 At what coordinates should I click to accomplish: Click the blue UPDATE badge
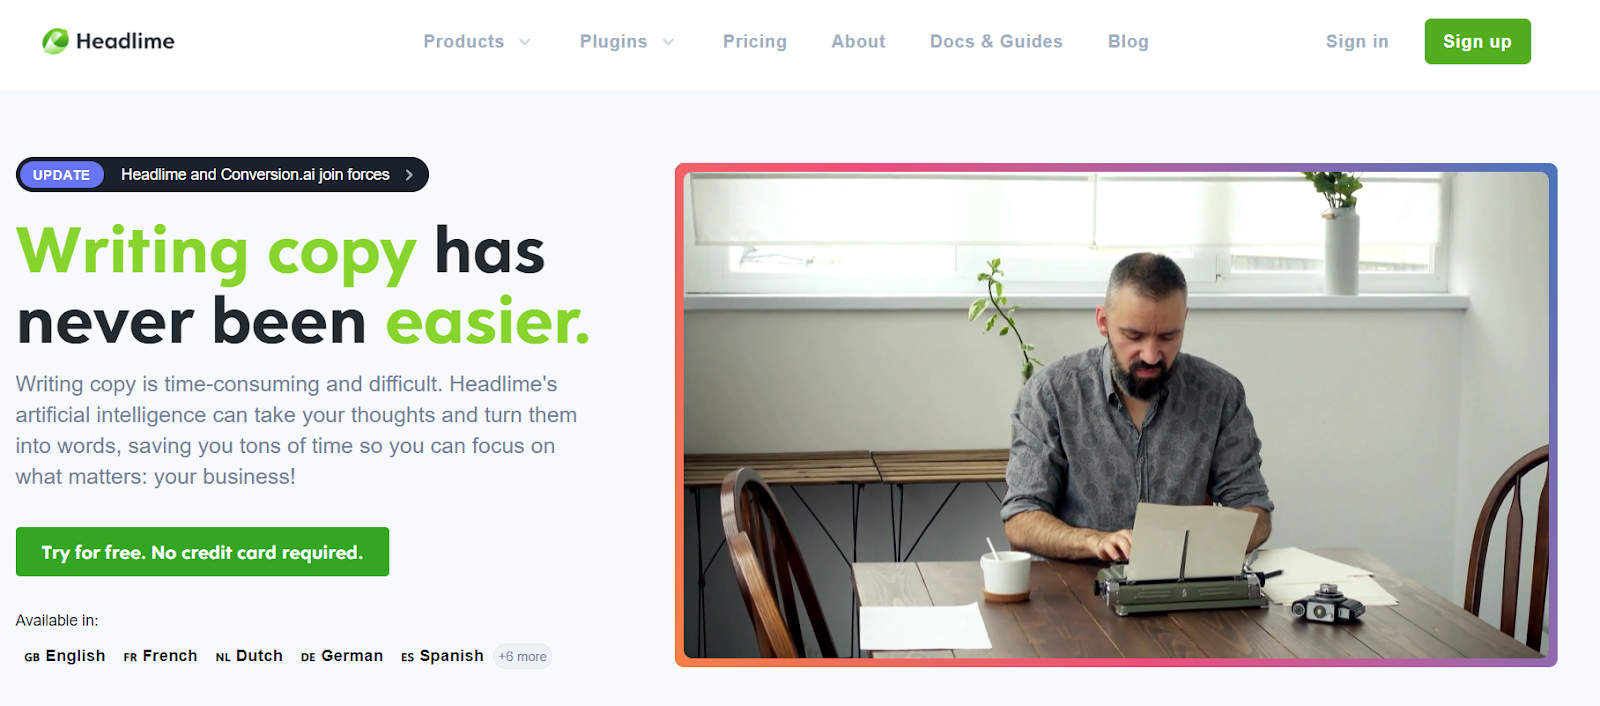pos(61,175)
